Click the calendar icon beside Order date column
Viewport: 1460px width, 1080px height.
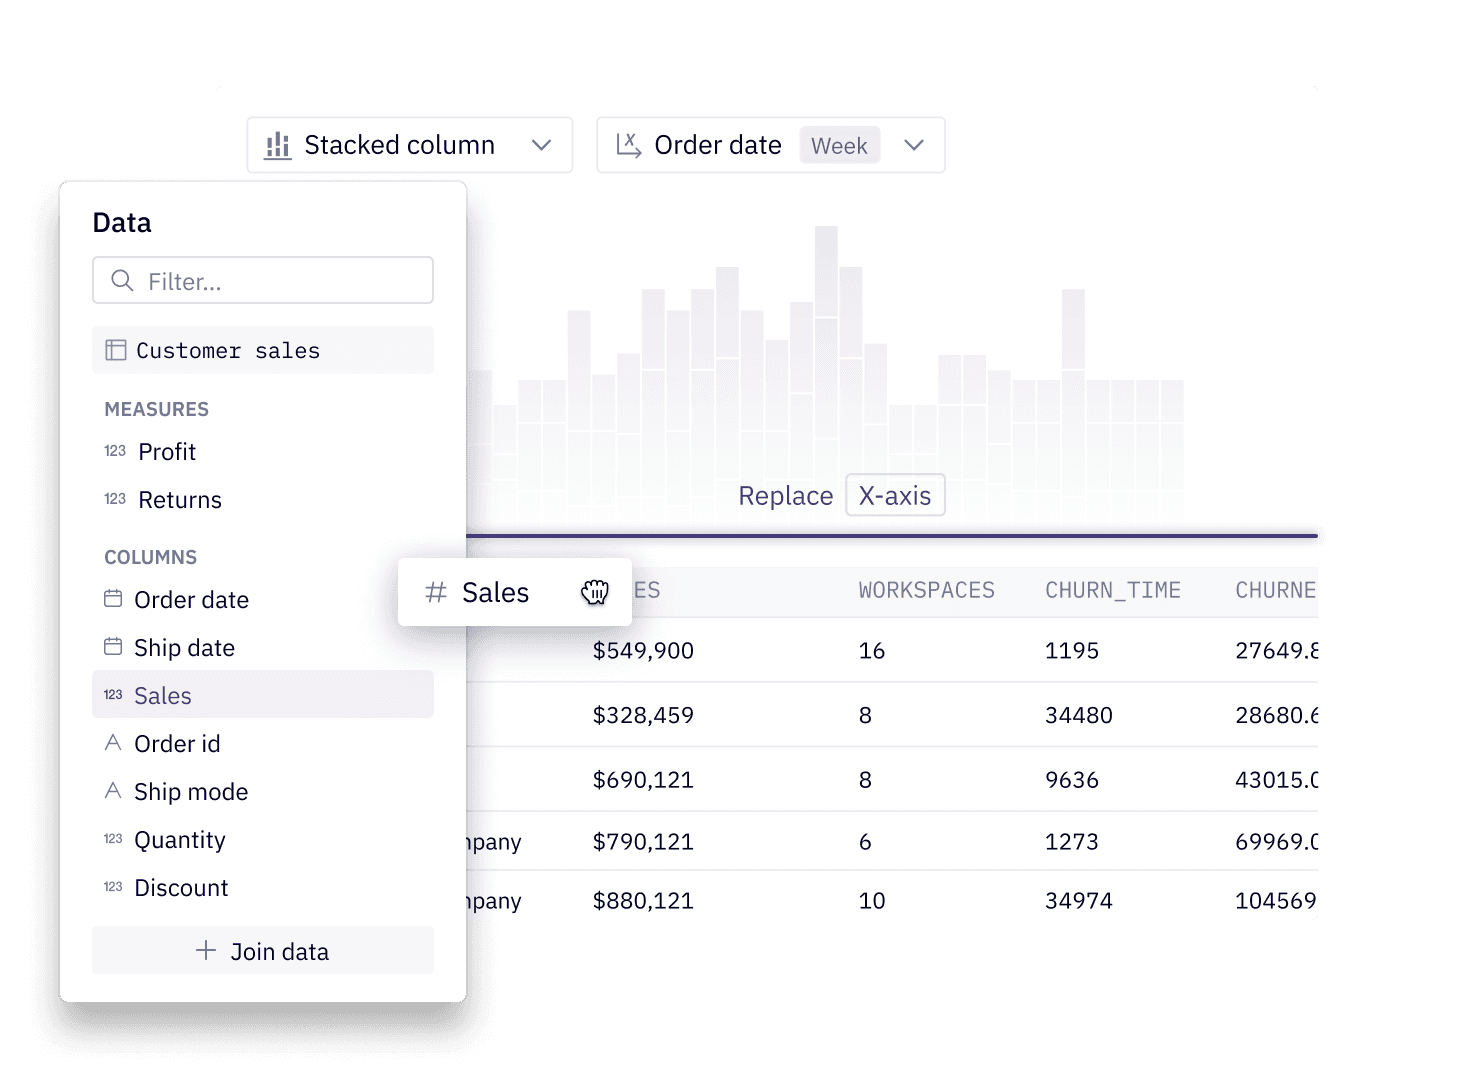pyautogui.click(x=113, y=599)
